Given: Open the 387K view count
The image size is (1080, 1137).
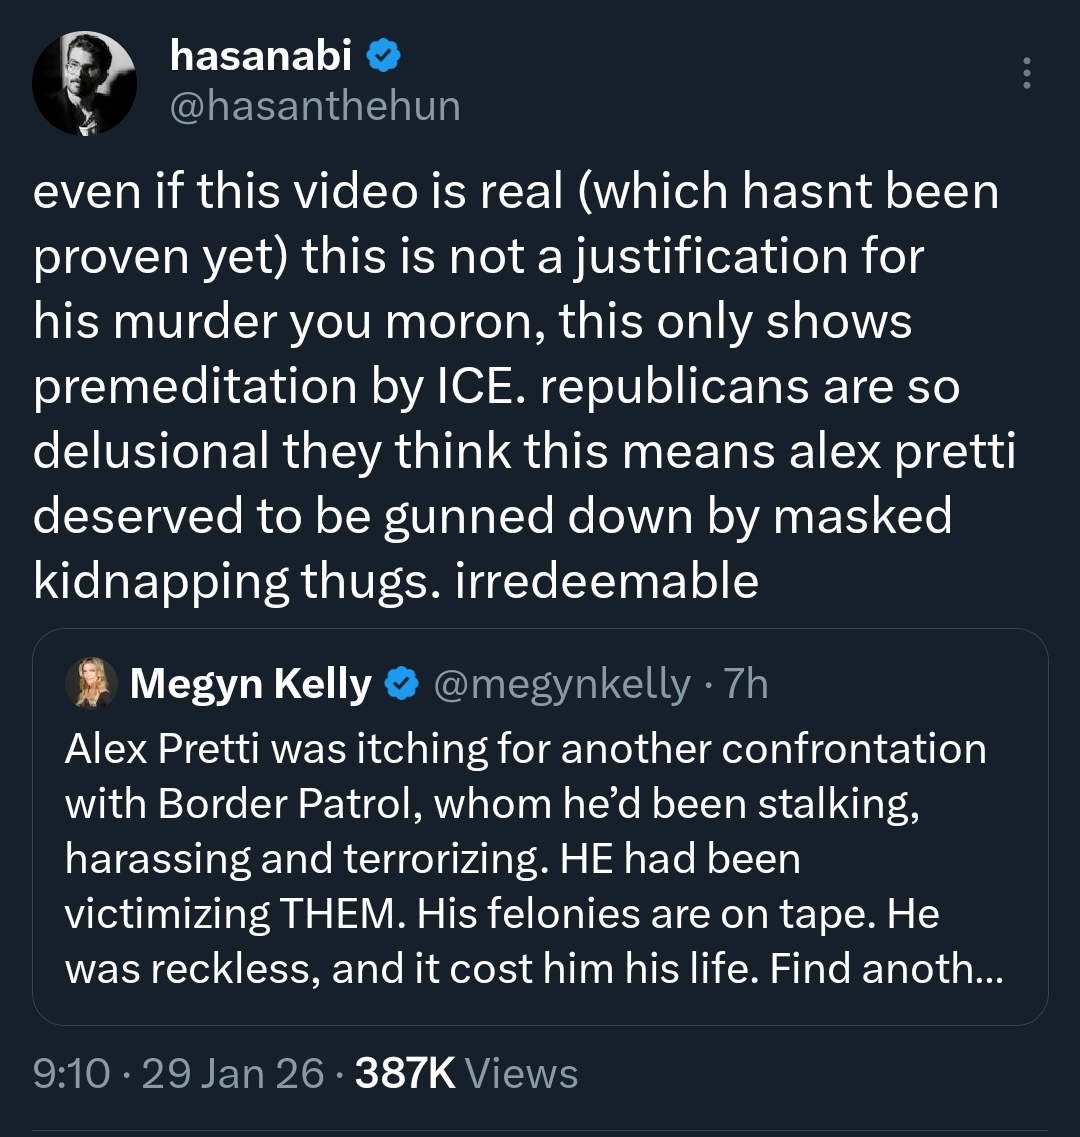Looking at the screenshot, I should coord(406,1074).
